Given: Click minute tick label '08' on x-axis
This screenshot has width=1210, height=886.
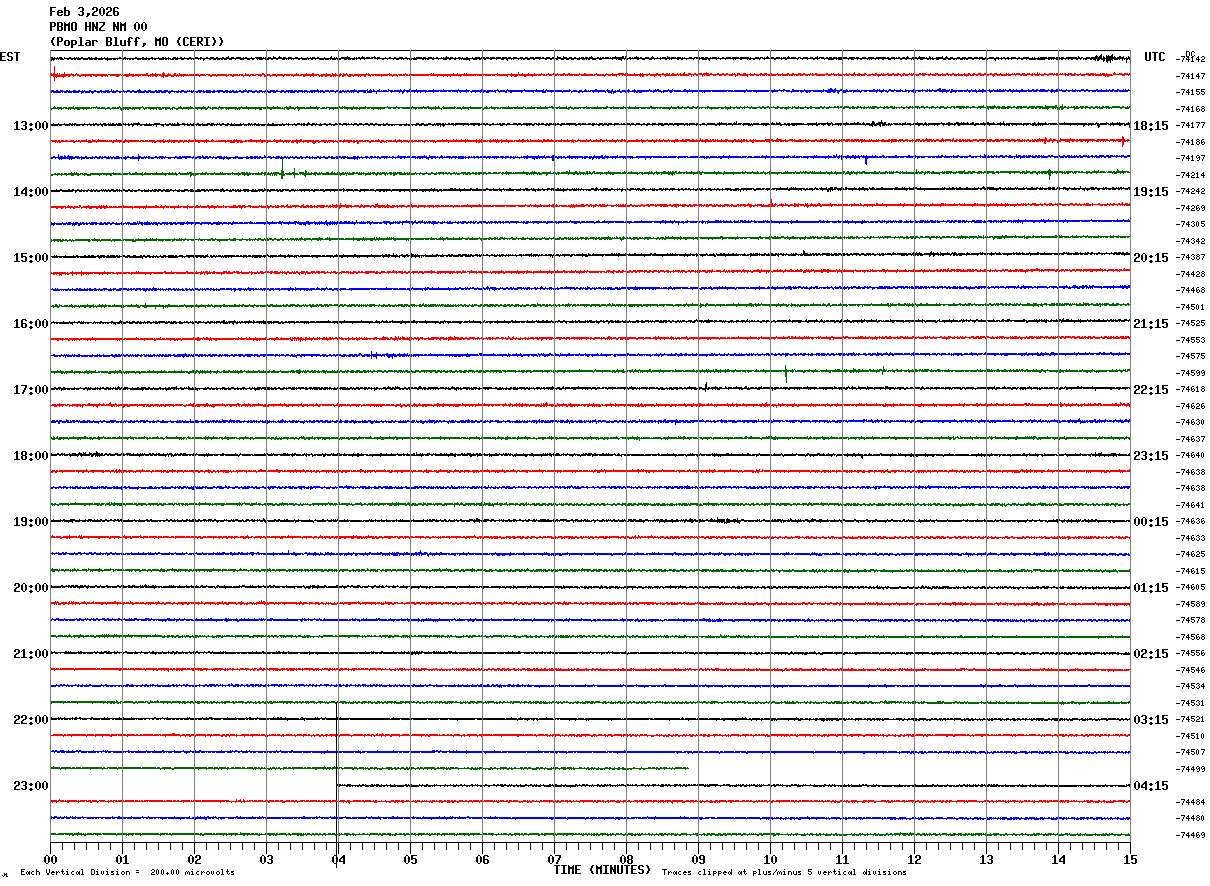Looking at the screenshot, I should point(626,859).
